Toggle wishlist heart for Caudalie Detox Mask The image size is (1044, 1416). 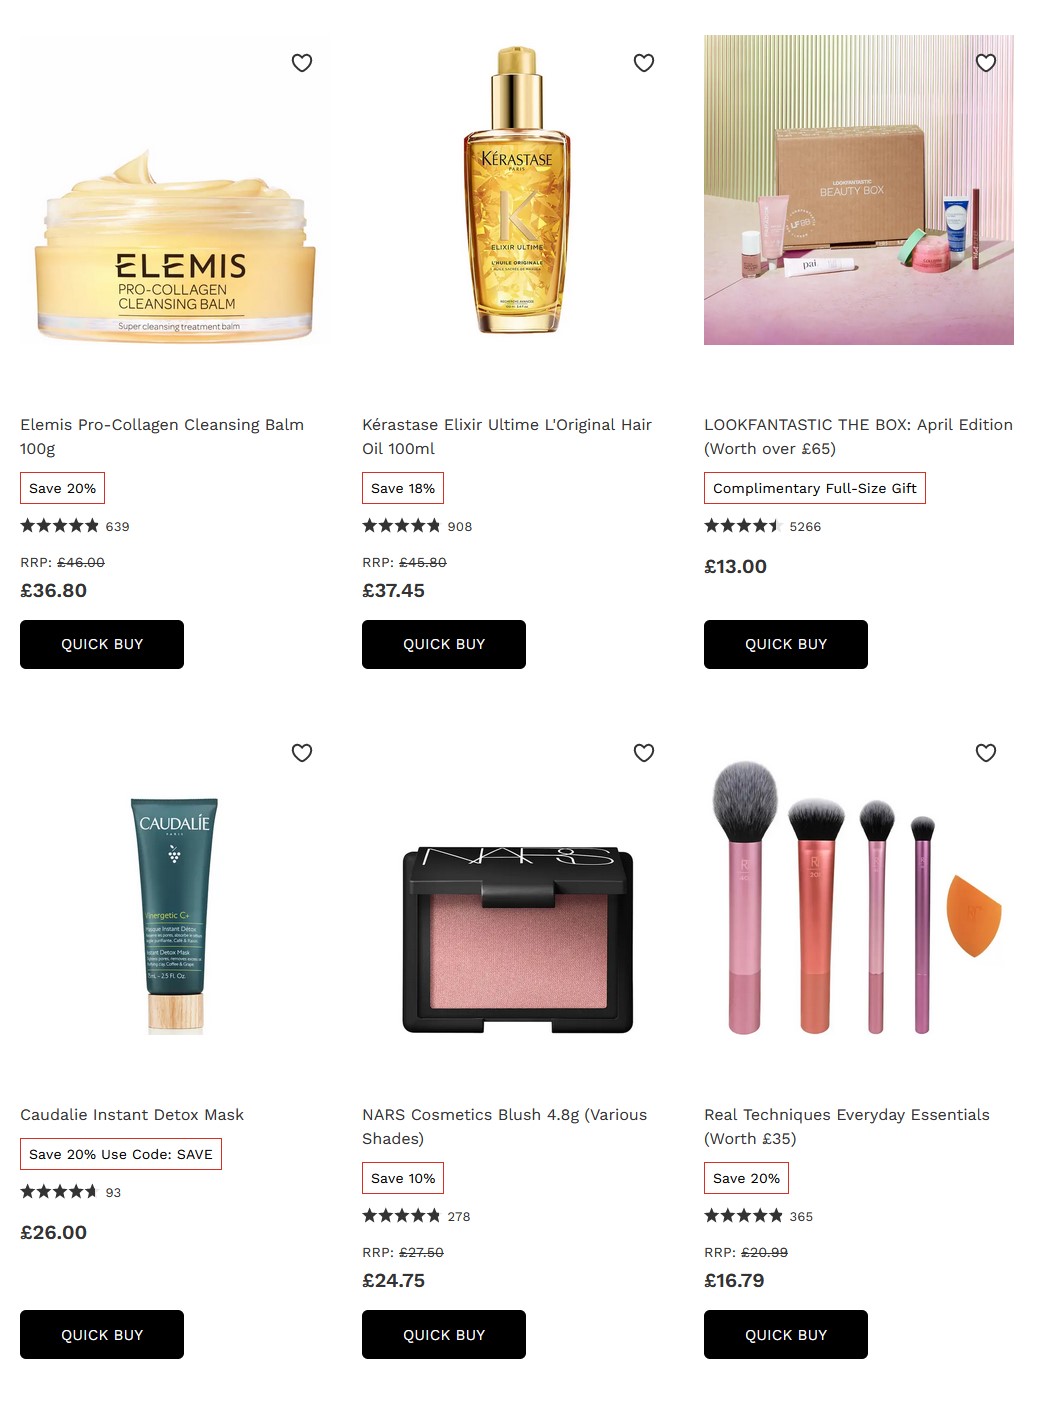point(302,753)
